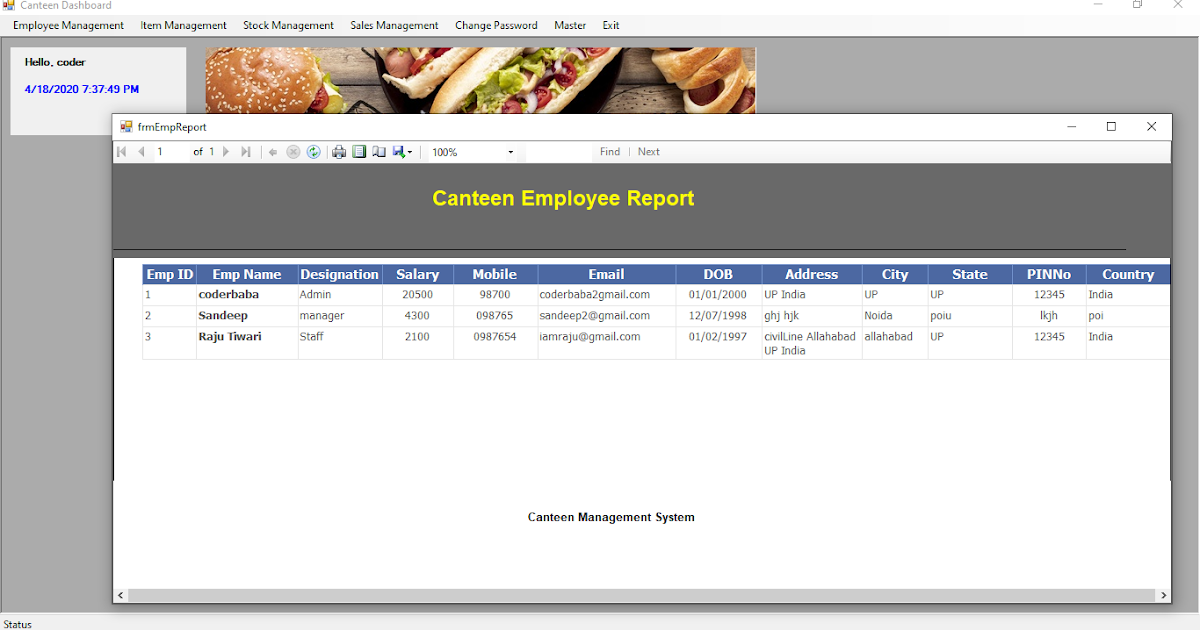Image resolution: width=1200 pixels, height=630 pixels.
Task: Select the Print Layout view icon
Action: pos(359,151)
